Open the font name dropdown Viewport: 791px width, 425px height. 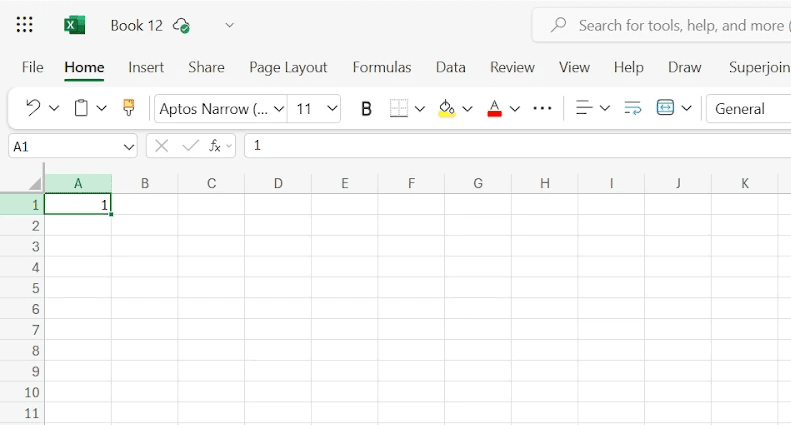pos(279,109)
